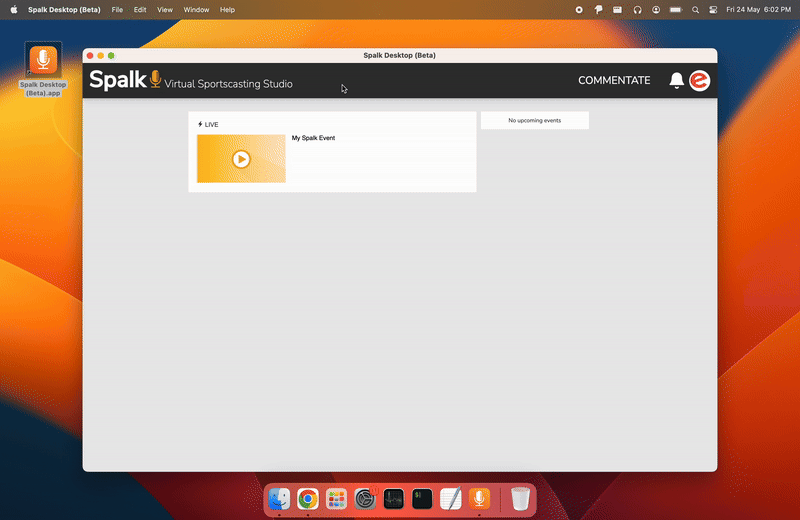Click the LIVE label
Image resolution: width=800 pixels, height=520 pixels.
point(208,125)
